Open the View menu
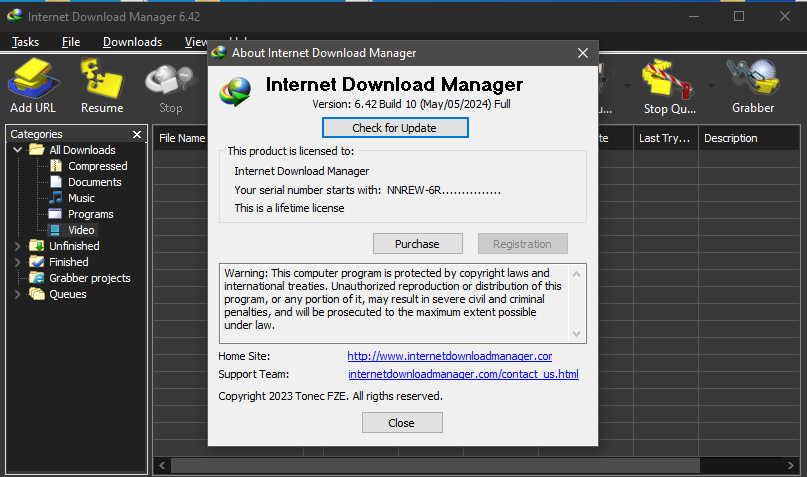The image size is (807, 477). pos(196,42)
